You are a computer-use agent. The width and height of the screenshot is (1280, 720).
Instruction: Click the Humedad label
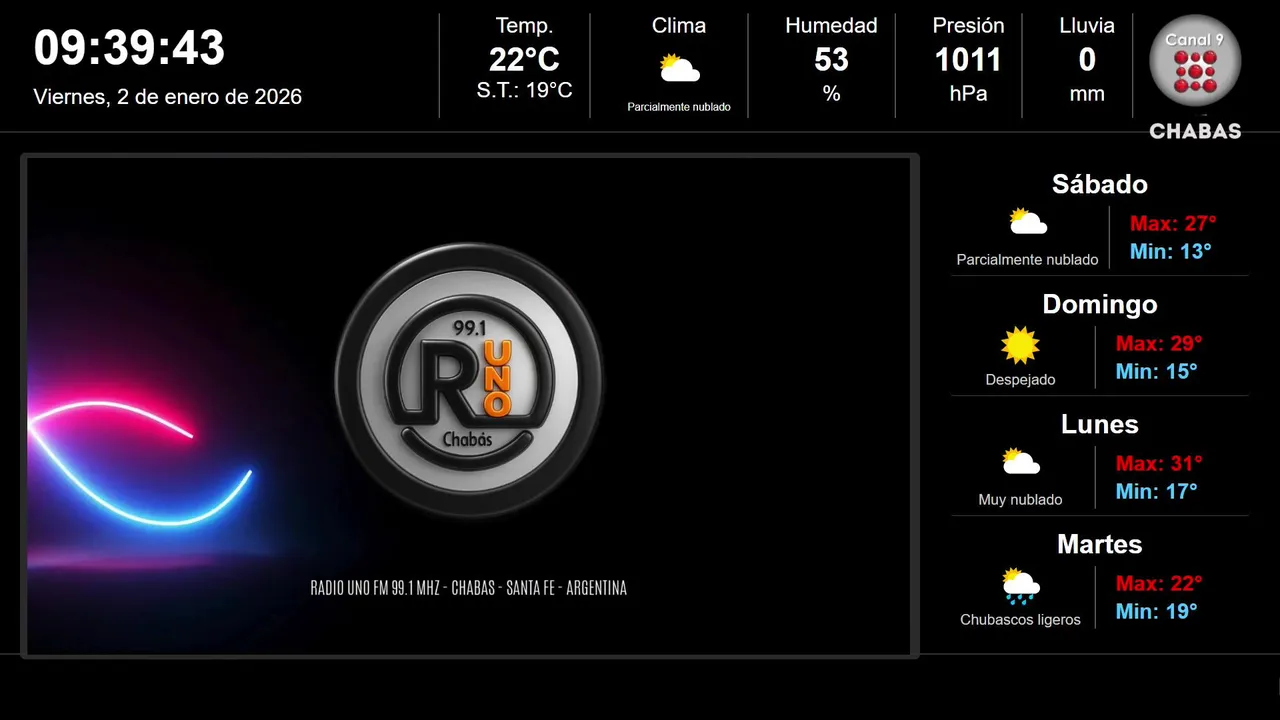click(x=831, y=26)
